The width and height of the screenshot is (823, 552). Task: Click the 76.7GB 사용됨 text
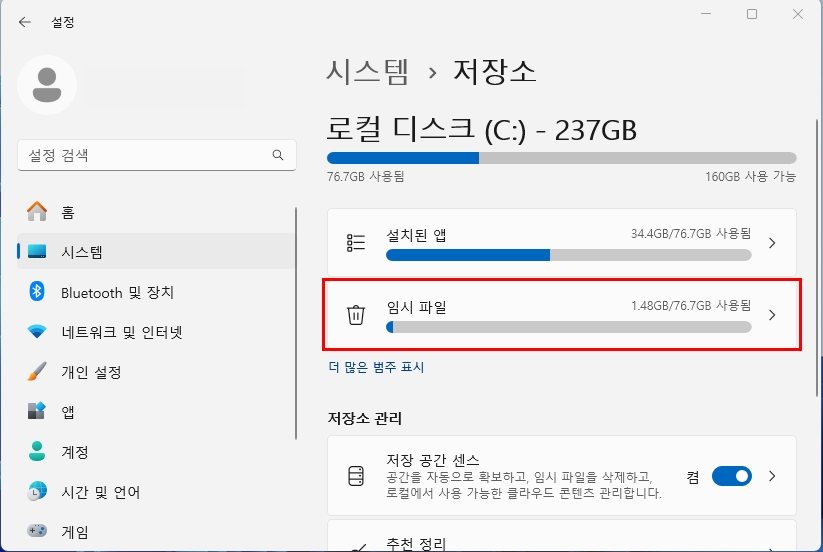[x=365, y=176]
